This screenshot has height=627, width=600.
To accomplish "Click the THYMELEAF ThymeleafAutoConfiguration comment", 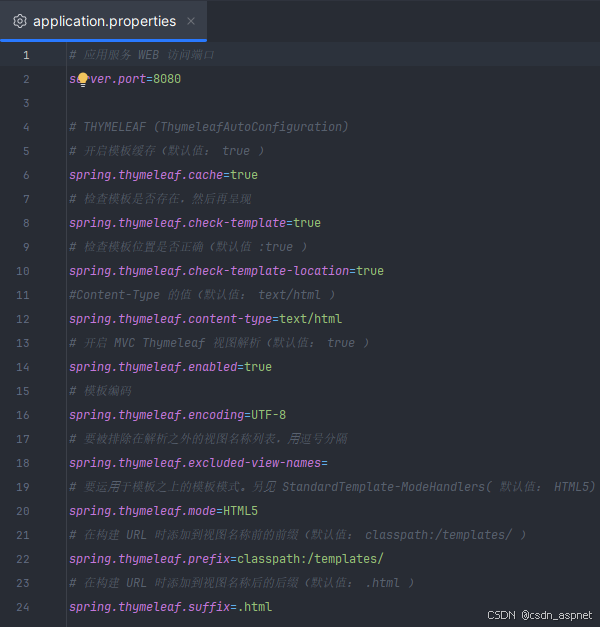I will tap(209, 127).
